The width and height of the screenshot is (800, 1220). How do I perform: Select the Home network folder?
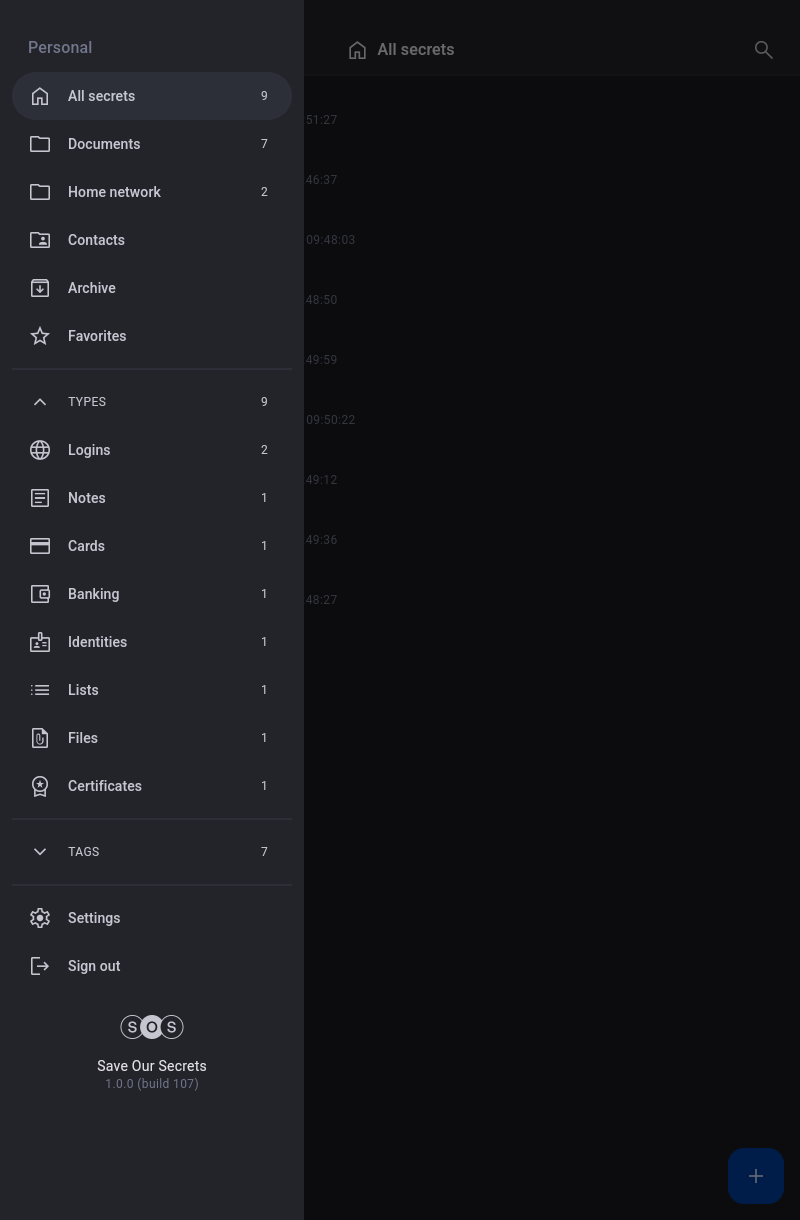click(x=114, y=192)
